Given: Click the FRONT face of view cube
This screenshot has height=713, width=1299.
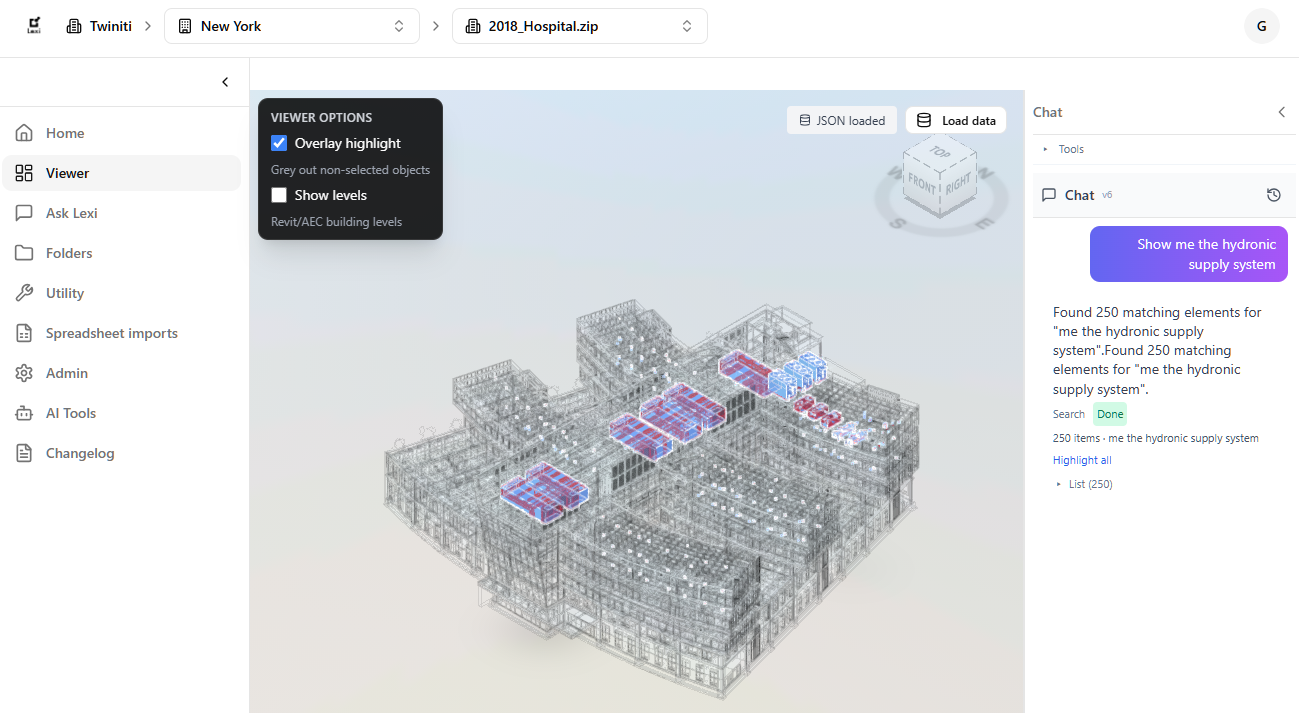Looking at the screenshot, I should coord(921,186).
